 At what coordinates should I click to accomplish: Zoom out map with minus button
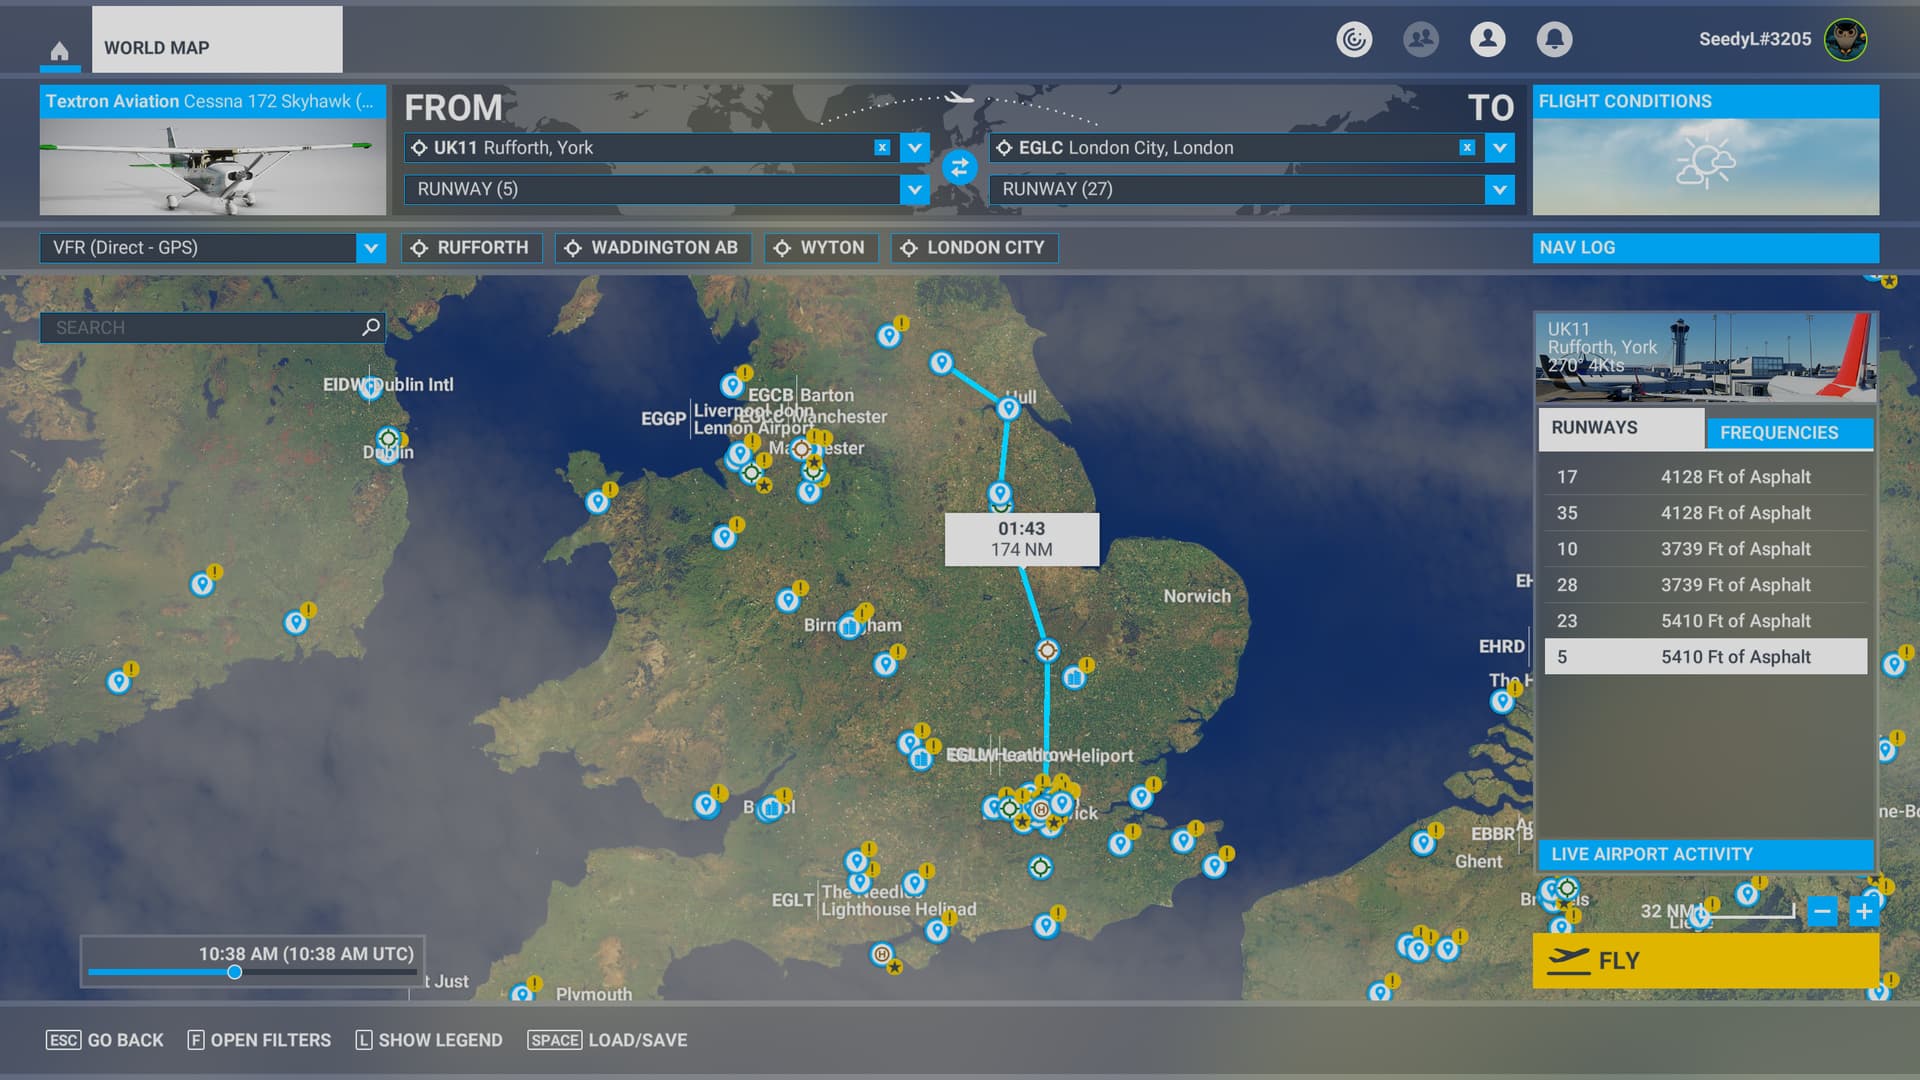[x=1822, y=911]
